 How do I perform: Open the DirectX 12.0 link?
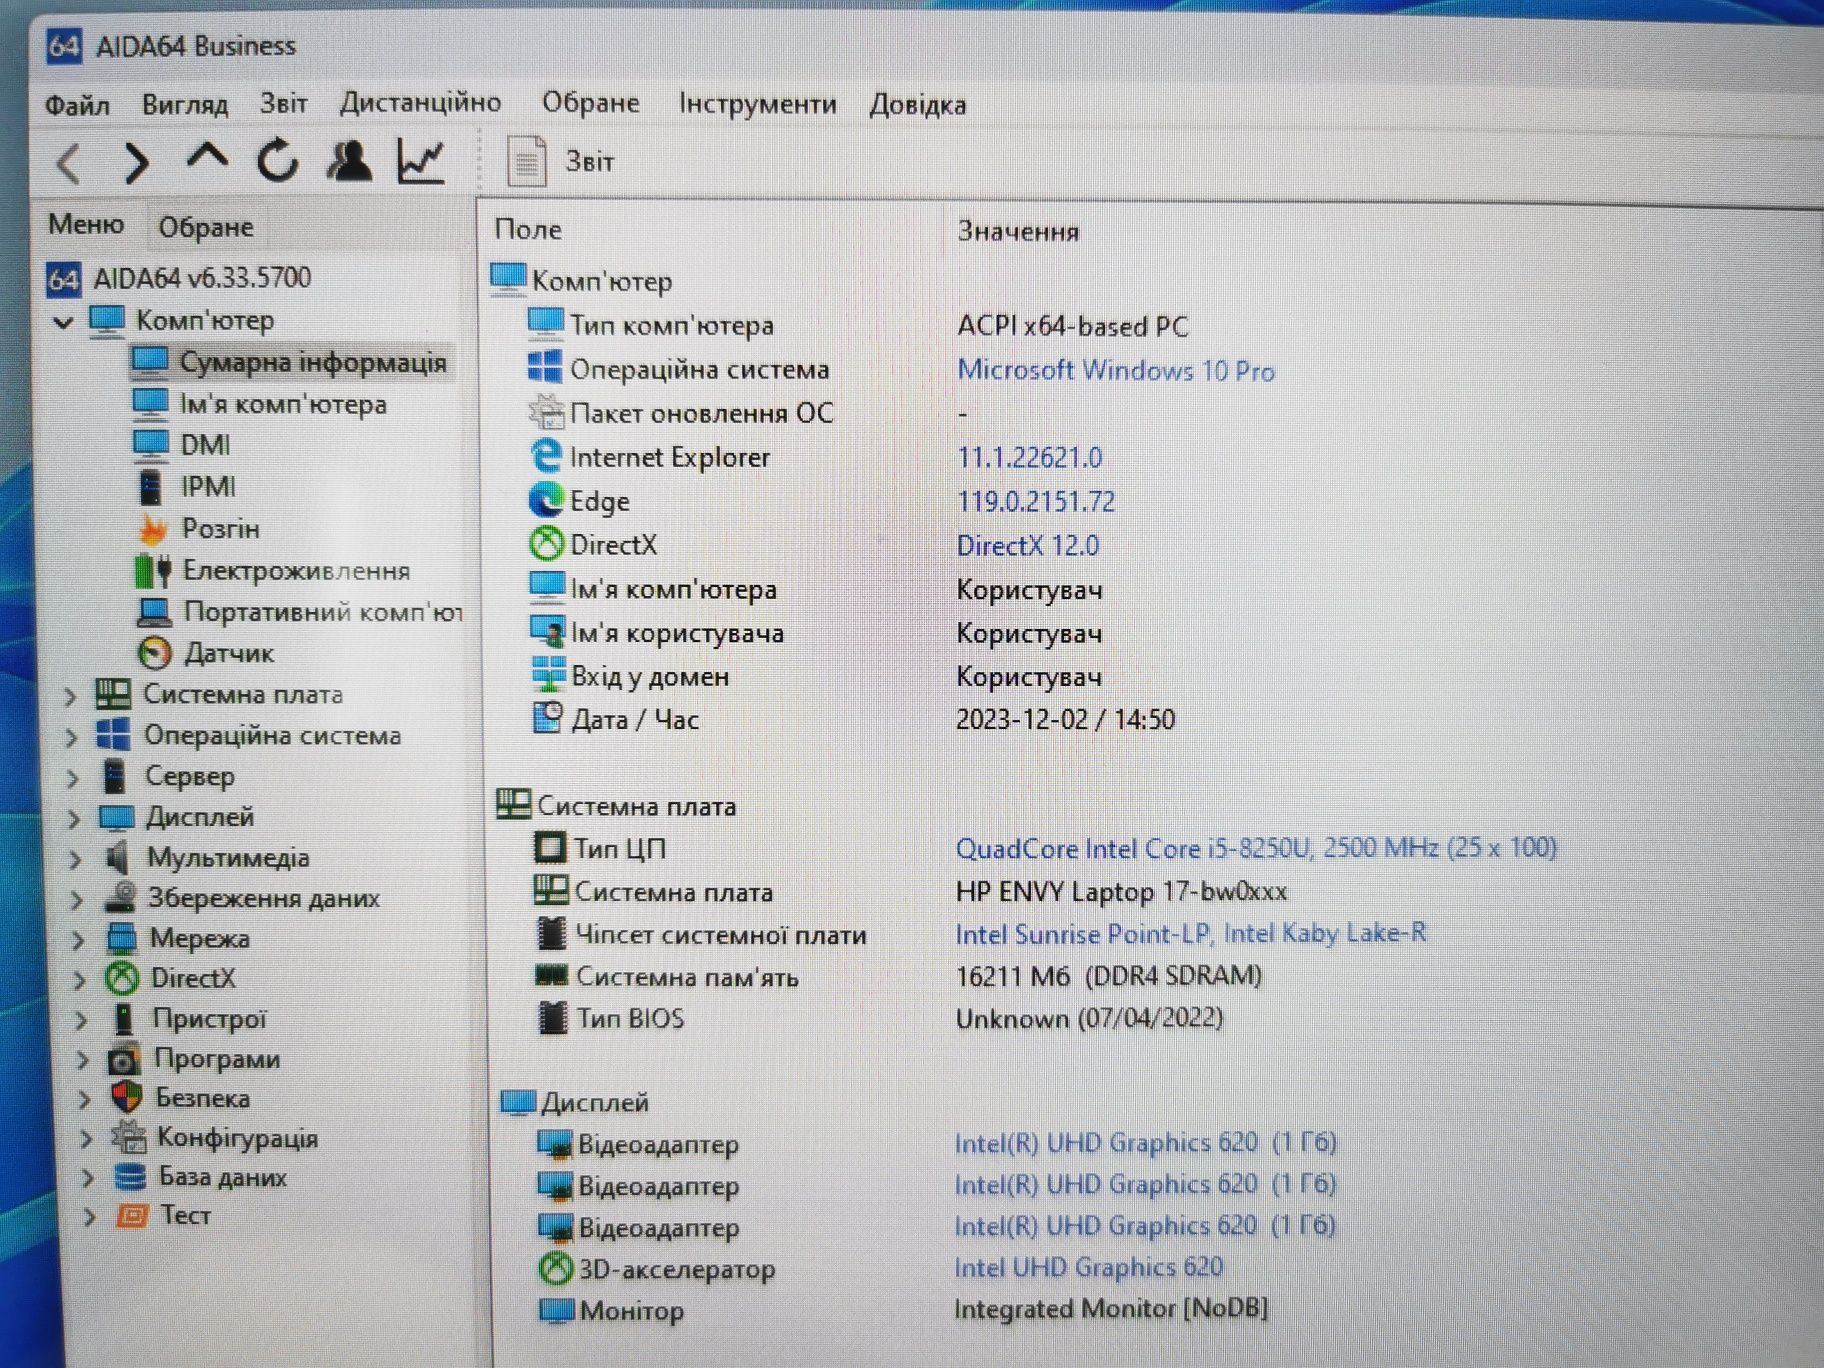[x=1028, y=545]
